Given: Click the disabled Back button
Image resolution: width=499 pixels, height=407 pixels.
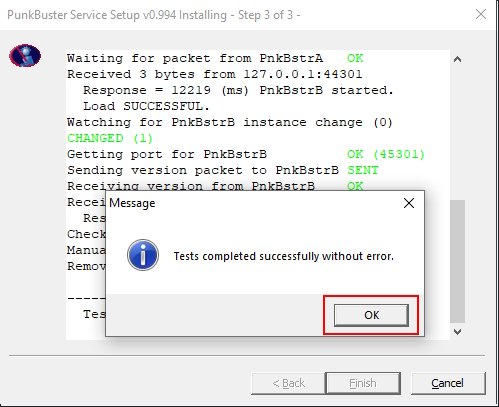Looking at the screenshot, I should 288,383.
